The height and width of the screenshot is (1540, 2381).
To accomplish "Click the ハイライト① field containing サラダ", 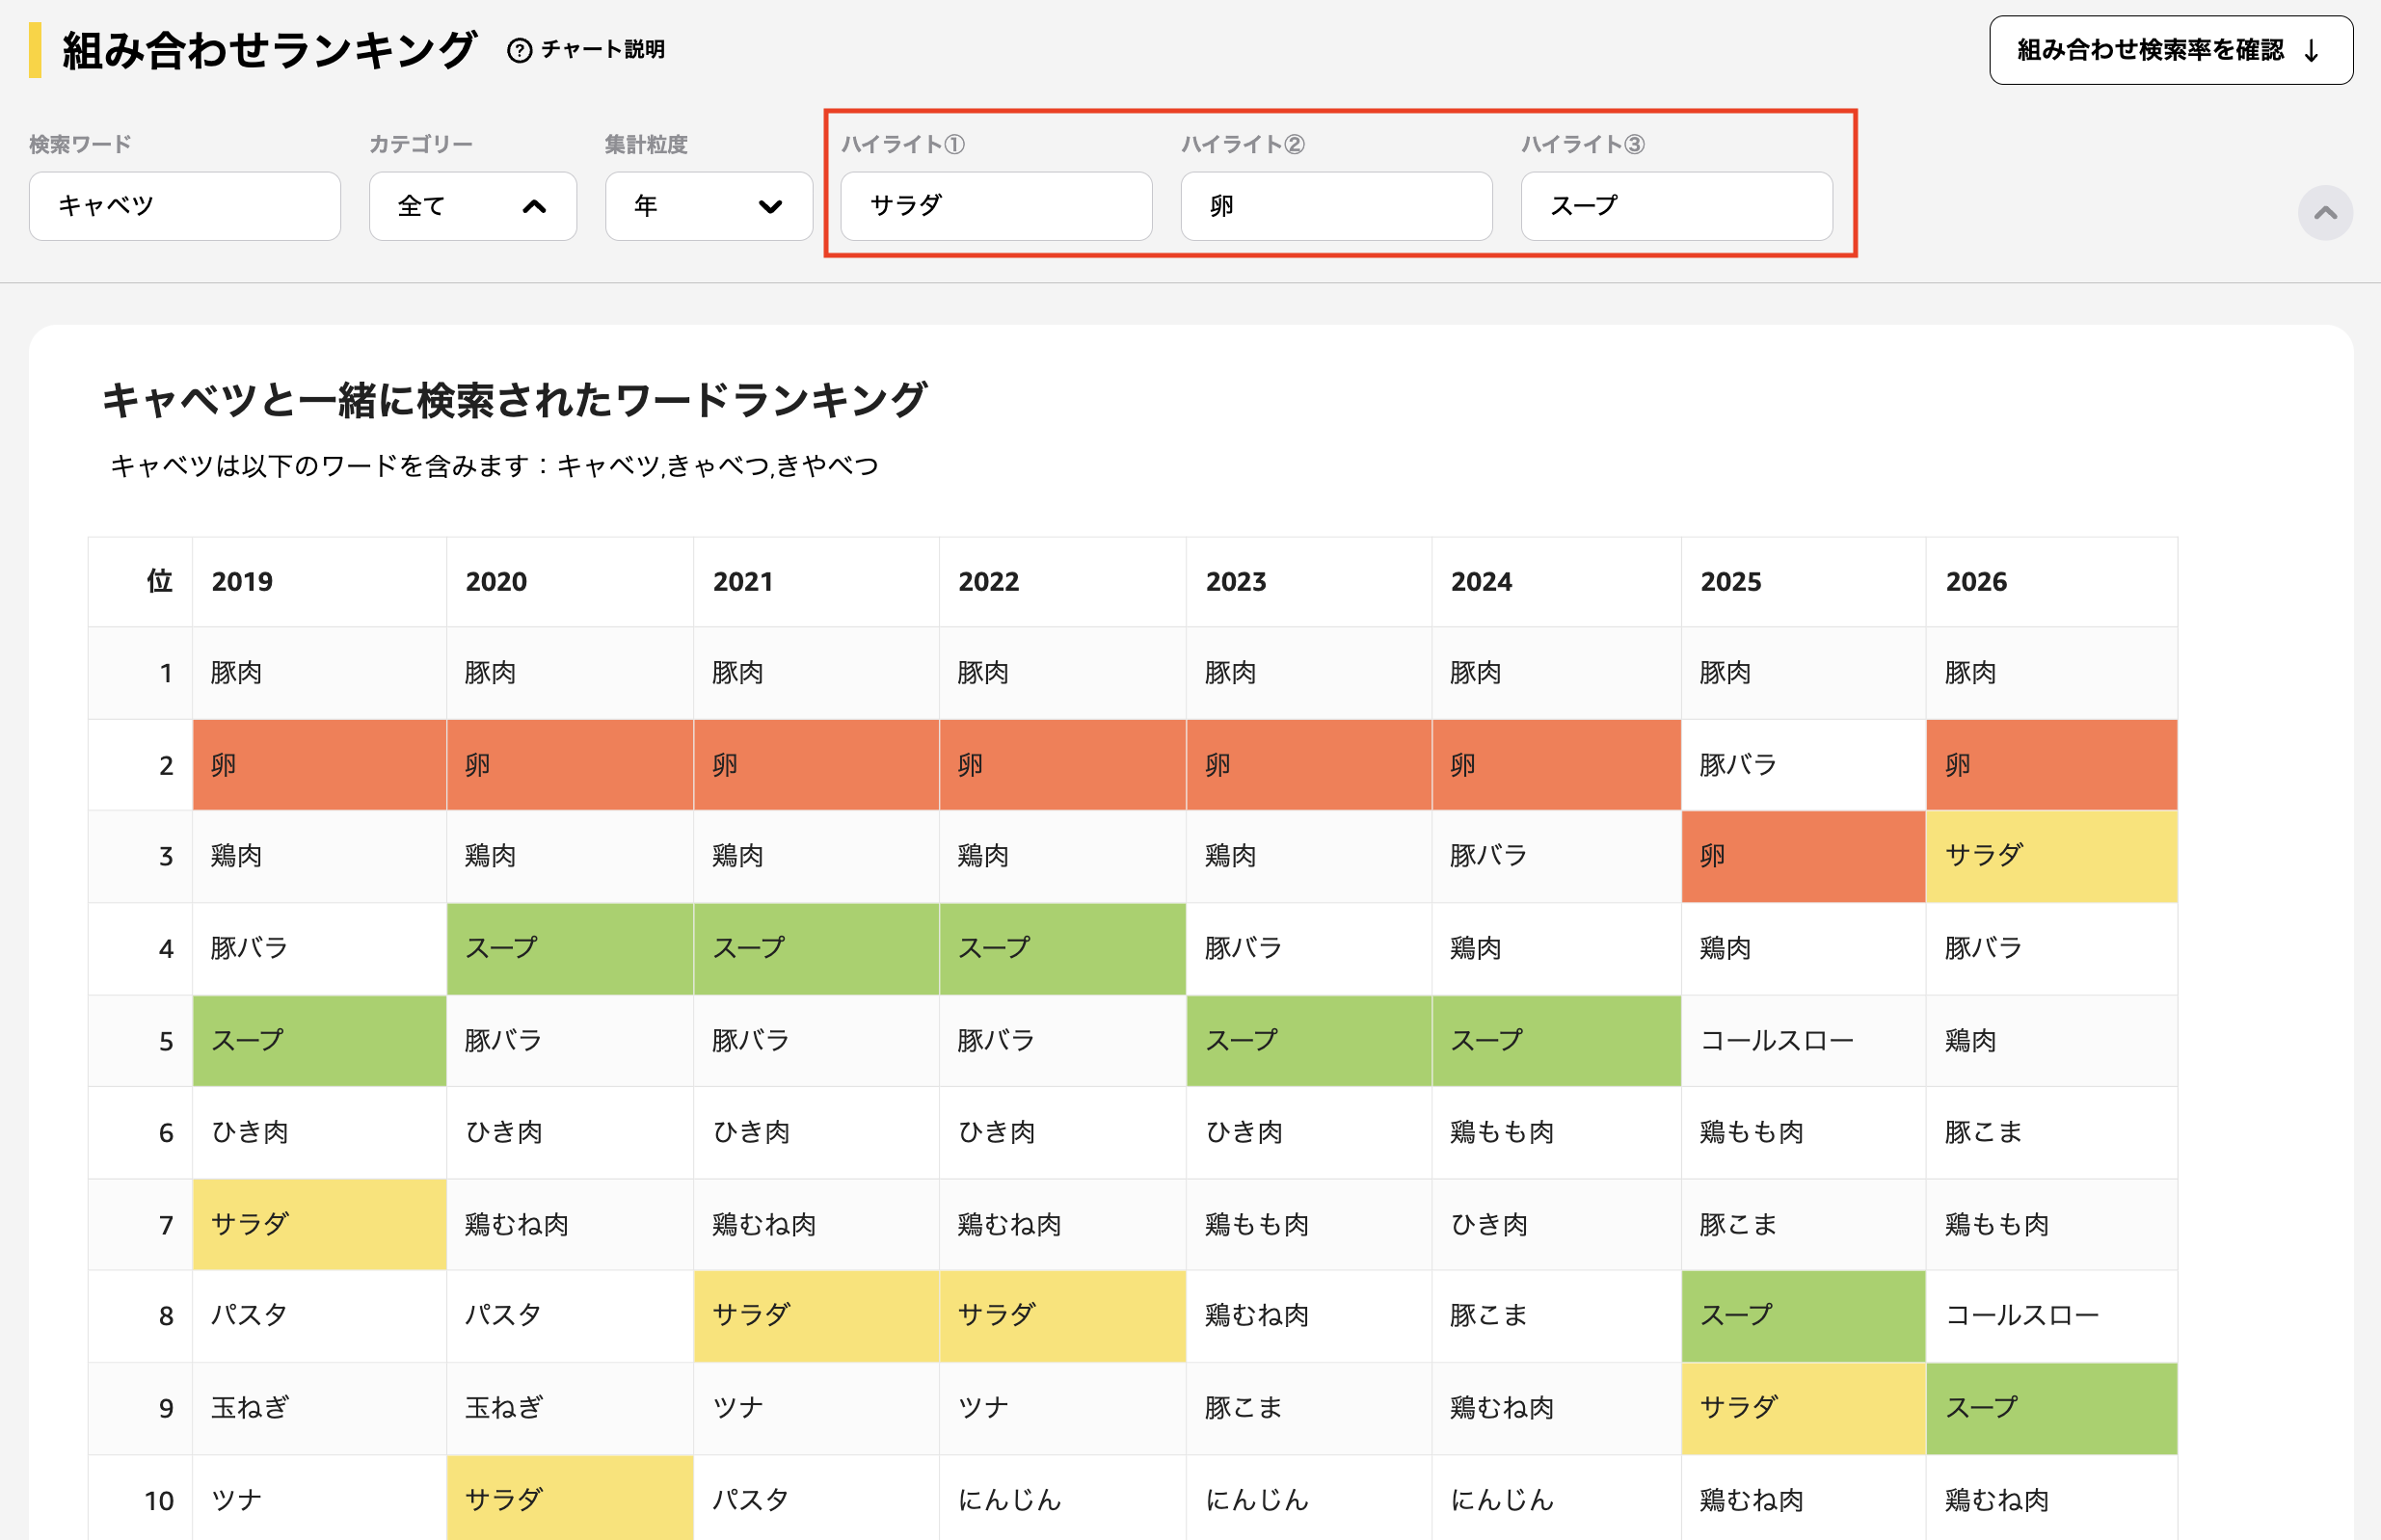I will 996,206.
